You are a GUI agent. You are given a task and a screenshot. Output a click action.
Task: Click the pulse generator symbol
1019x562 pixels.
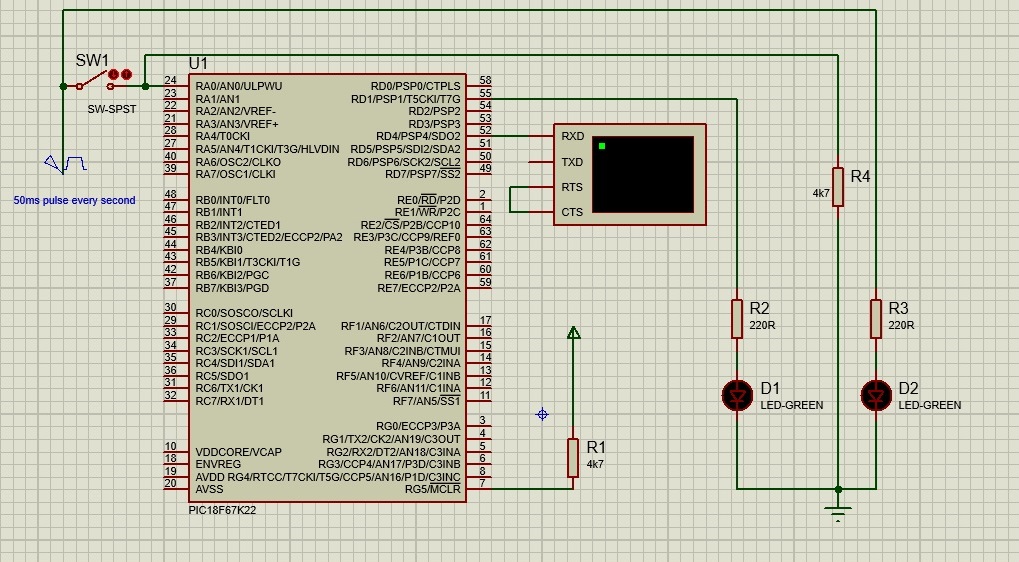click(66, 163)
